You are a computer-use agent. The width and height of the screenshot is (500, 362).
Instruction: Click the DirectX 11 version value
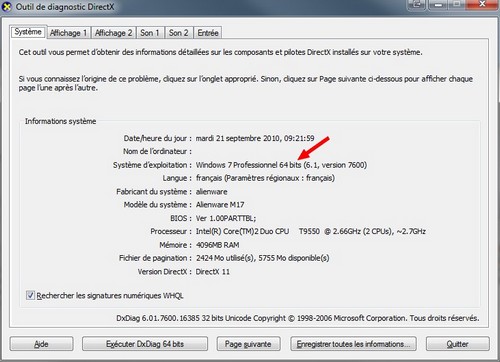213,272
